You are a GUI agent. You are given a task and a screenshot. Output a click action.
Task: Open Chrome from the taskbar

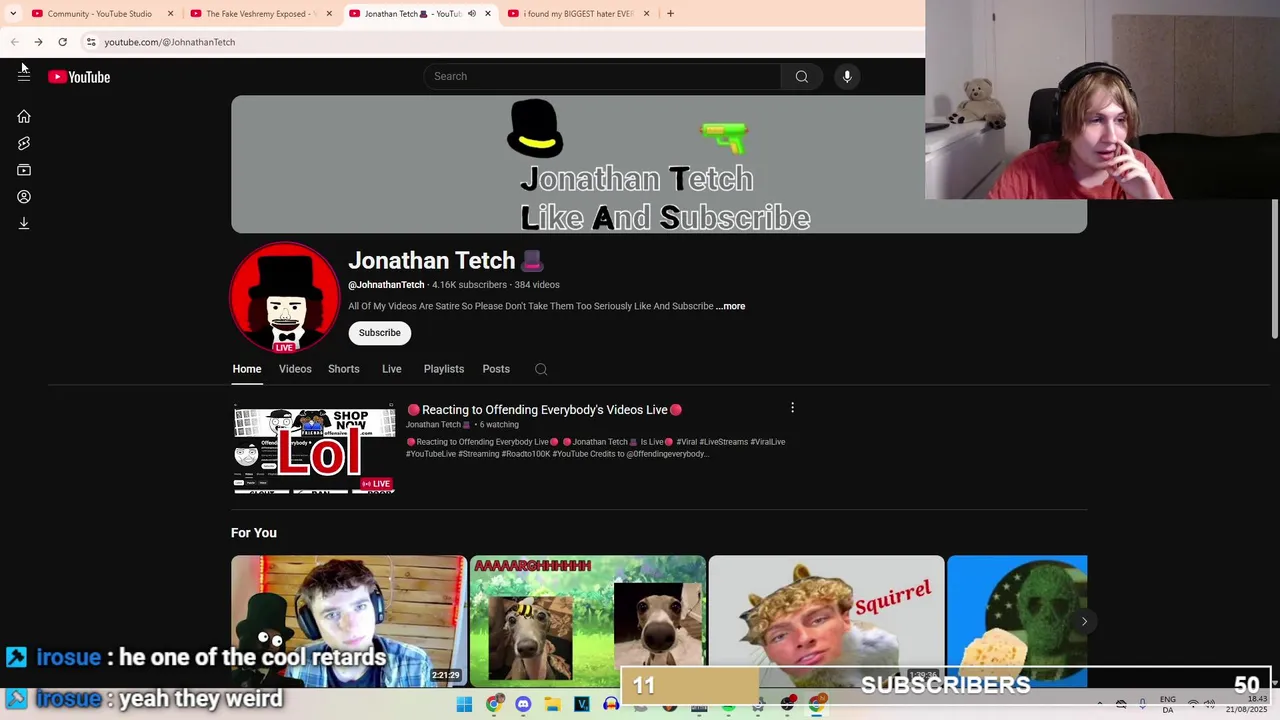point(493,705)
